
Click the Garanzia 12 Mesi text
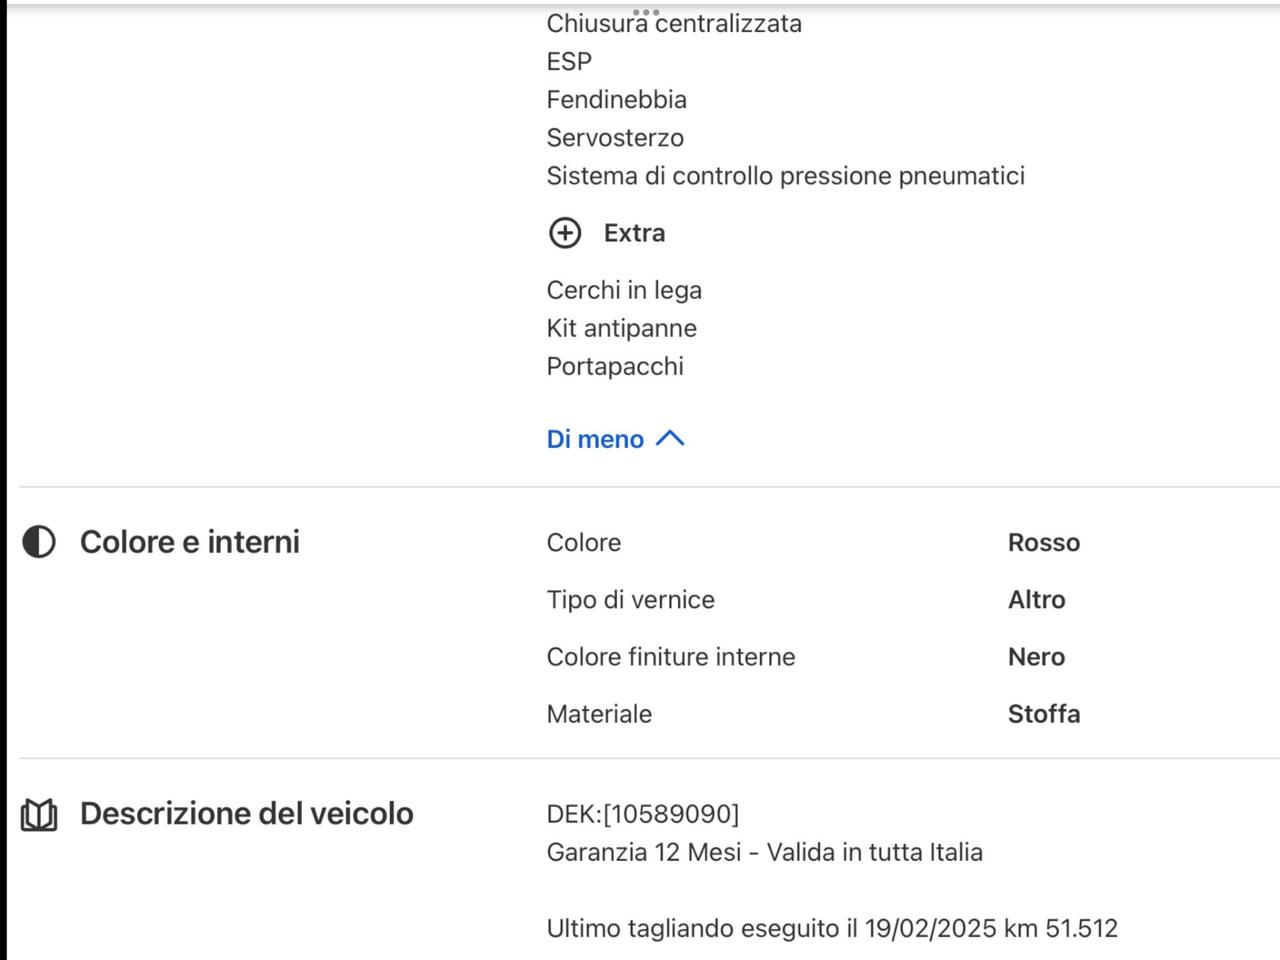point(764,852)
